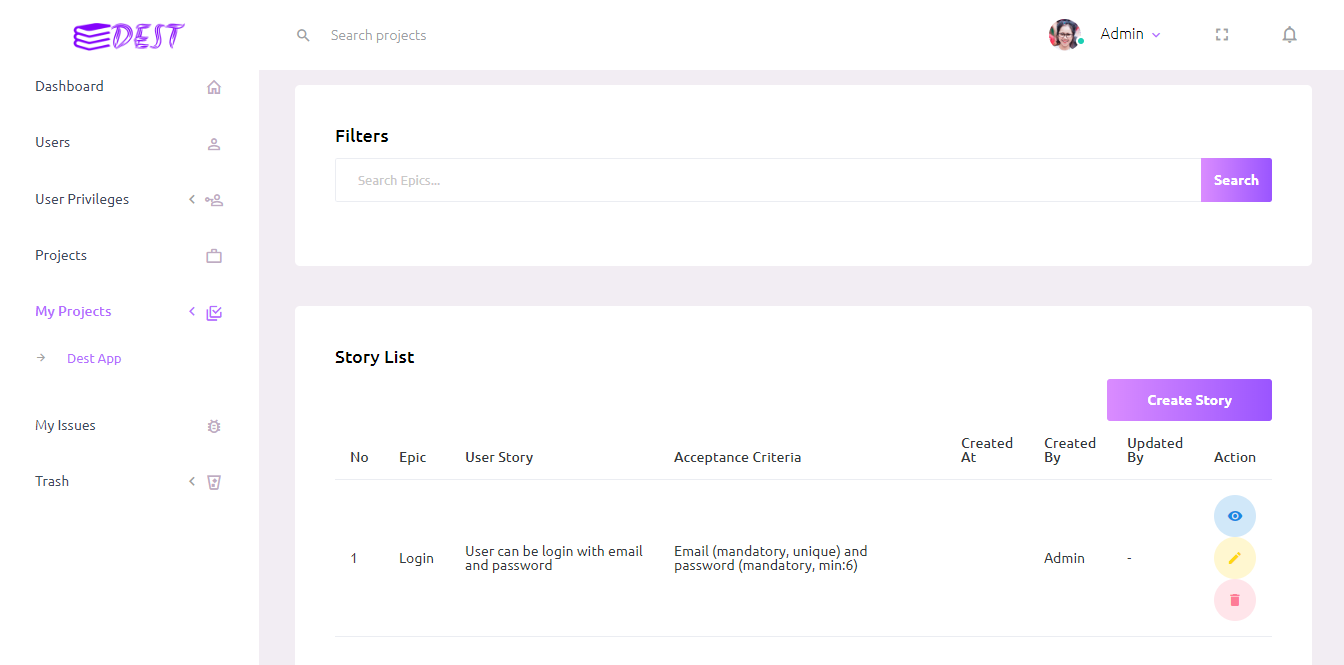Click the Epic column header
This screenshot has width=1344, height=665.
click(412, 457)
